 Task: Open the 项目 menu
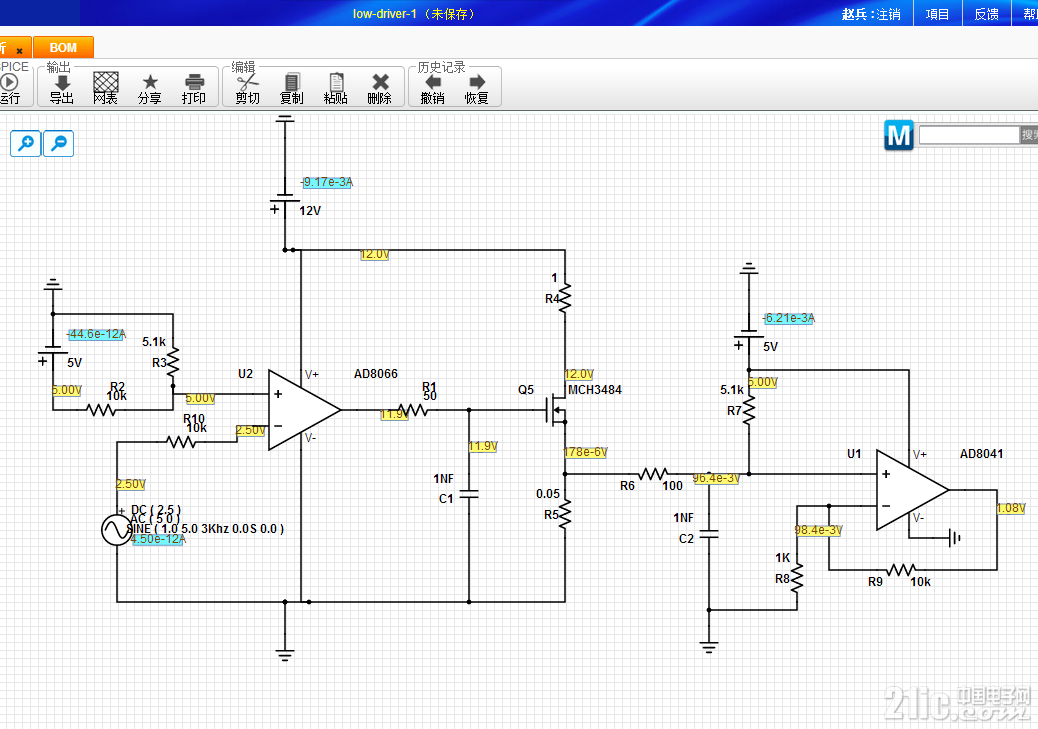tap(937, 14)
